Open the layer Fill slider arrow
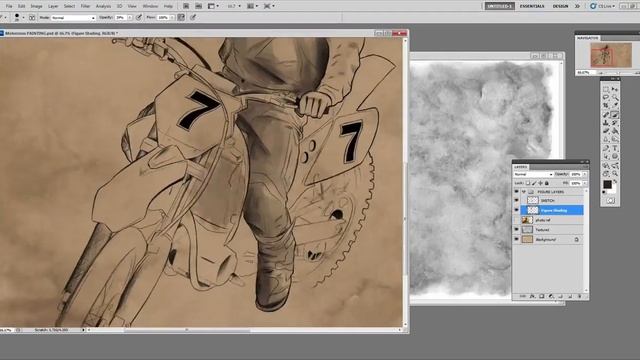The image size is (640, 360). (584, 183)
